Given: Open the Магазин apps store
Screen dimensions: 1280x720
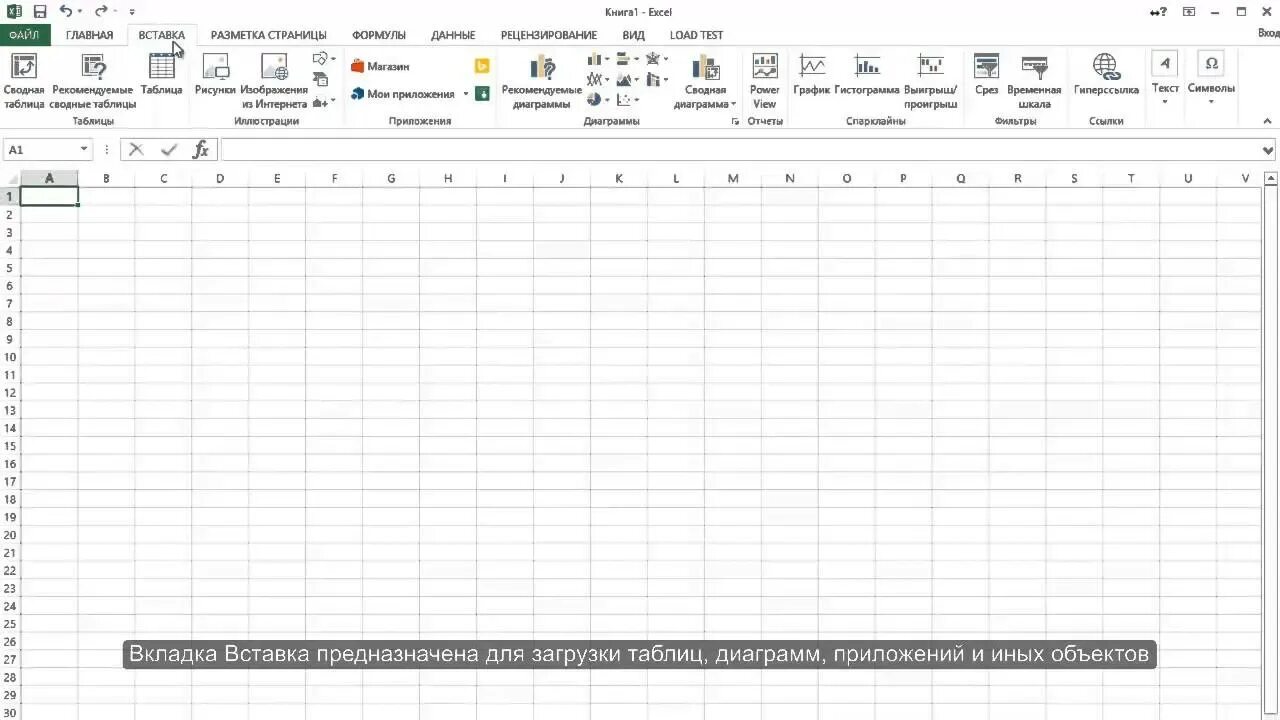Looking at the screenshot, I should pos(380,66).
